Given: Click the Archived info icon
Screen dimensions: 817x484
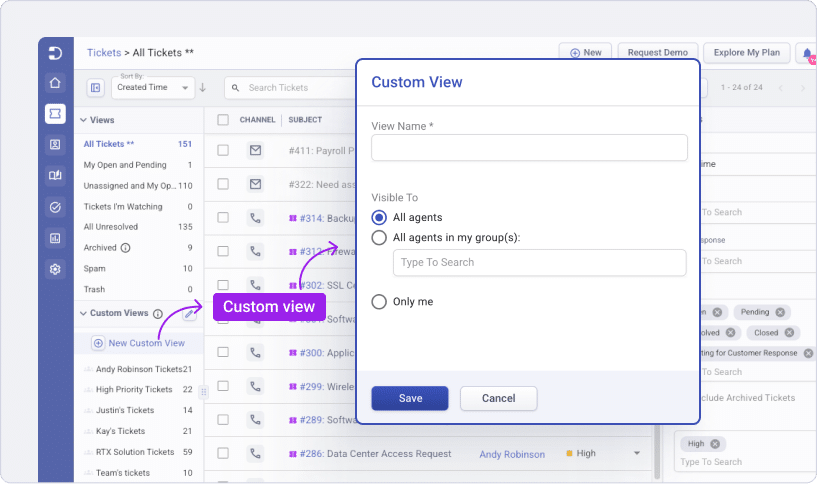Looking at the screenshot, I should 126,248.
